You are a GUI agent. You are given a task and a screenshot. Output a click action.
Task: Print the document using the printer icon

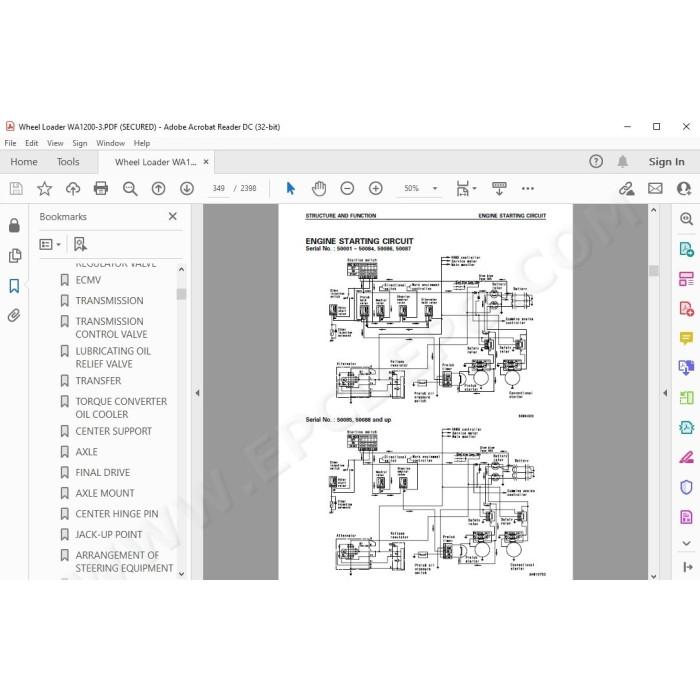coord(101,188)
